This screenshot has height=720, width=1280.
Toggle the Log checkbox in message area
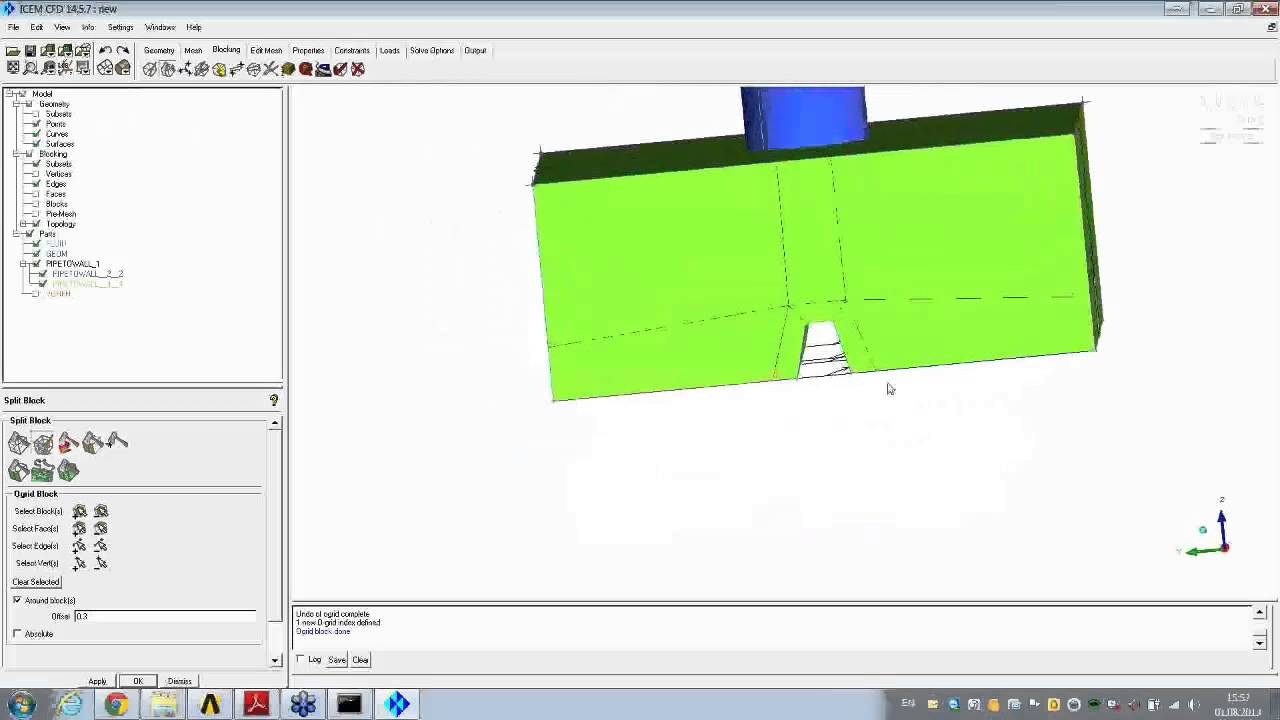coord(301,659)
